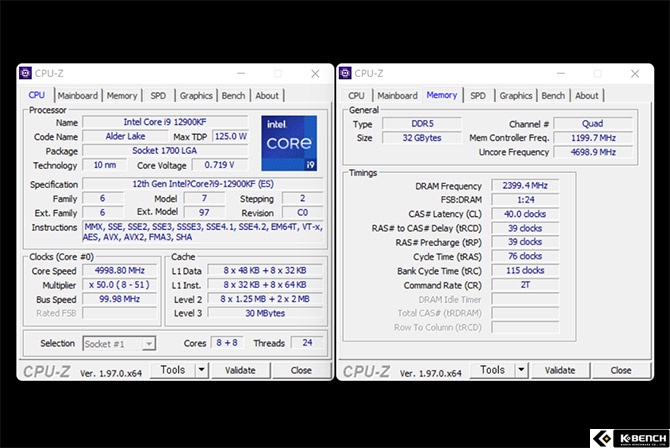Image resolution: width=670 pixels, height=448 pixels.
Task: Click L1 Inst. value '8 x 32 KB + 8 x 64 KB'
Action: pos(265,285)
